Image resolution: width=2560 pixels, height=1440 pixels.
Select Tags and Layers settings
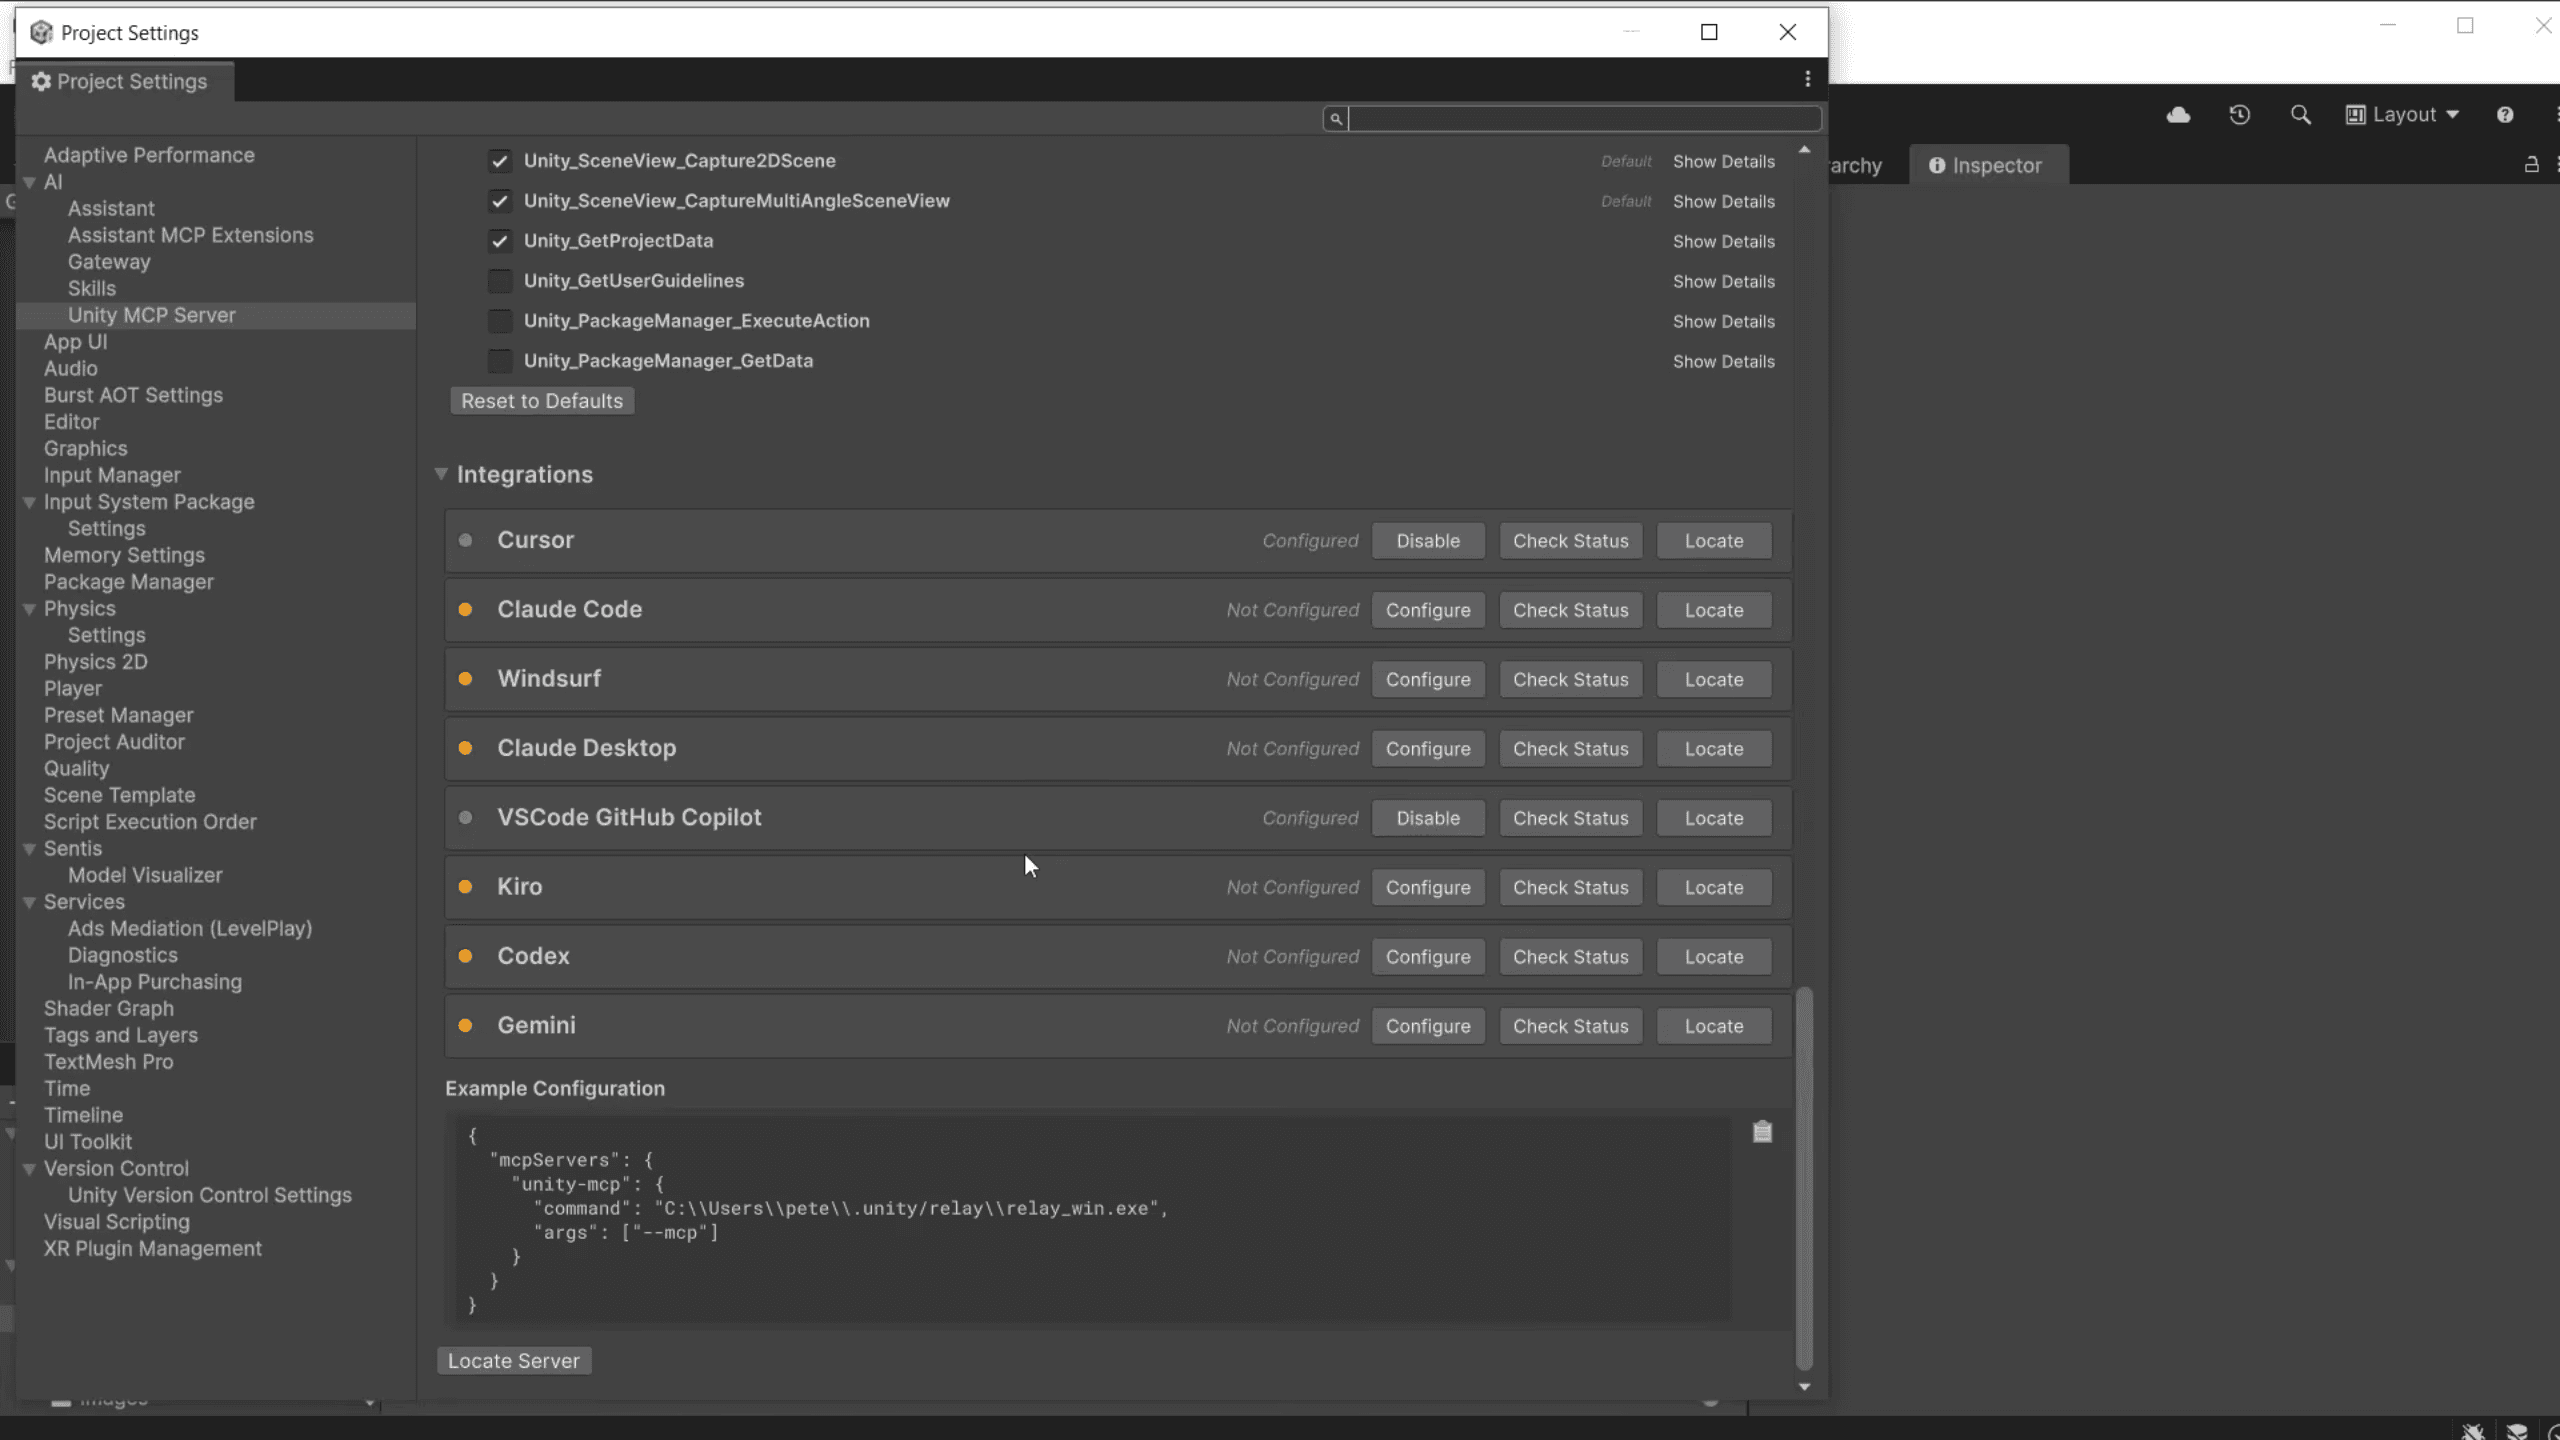[121, 1036]
